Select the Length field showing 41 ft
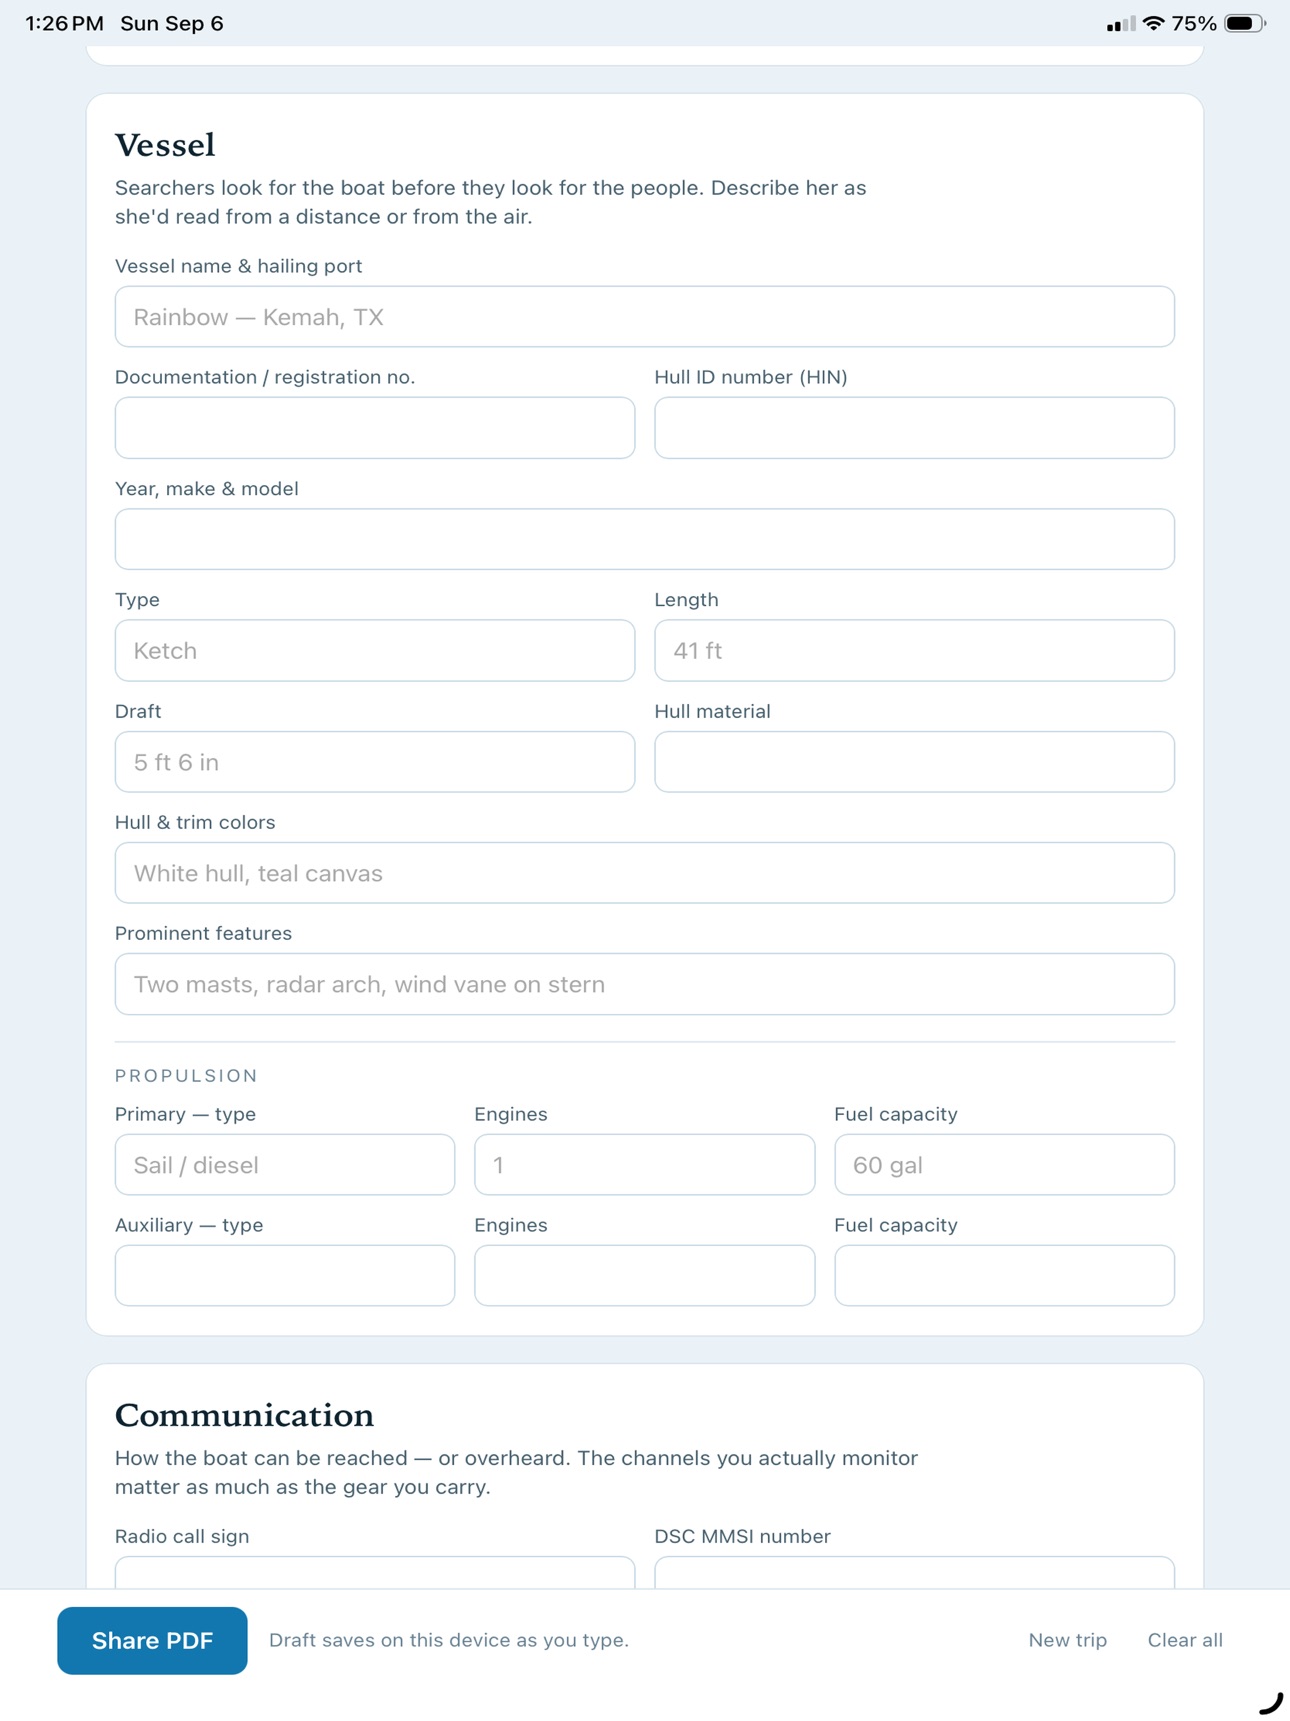The width and height of the screenshot is (1290, 1721). pos(914,650)
